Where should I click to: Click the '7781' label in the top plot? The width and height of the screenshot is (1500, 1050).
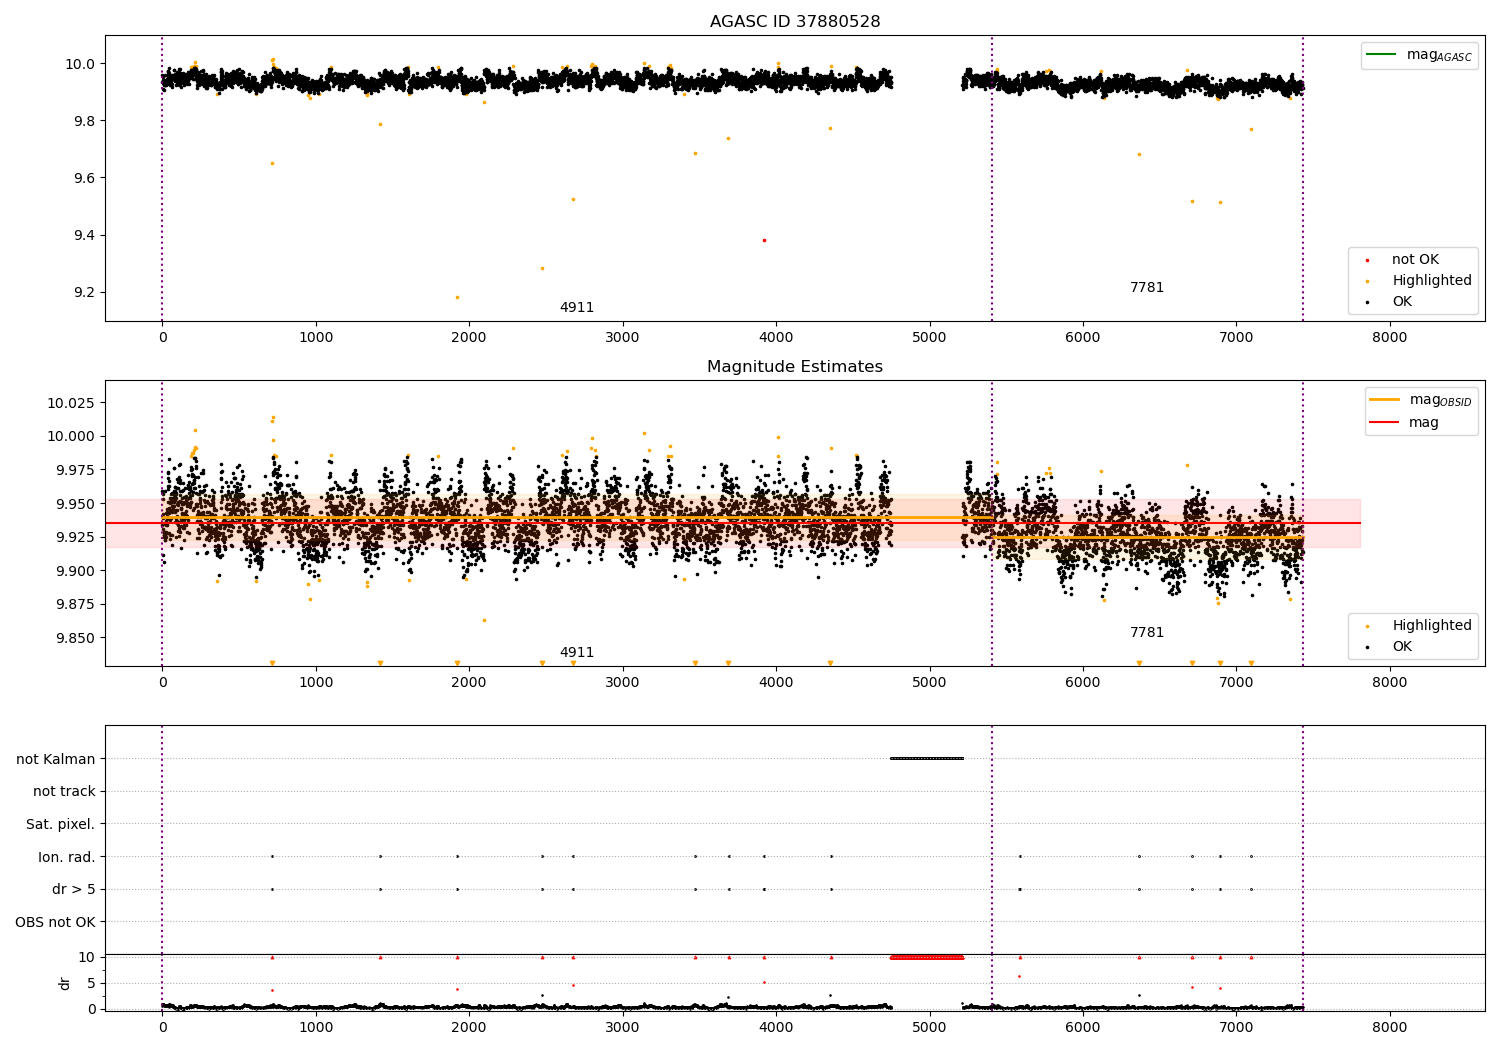(x=1147, y=288)
